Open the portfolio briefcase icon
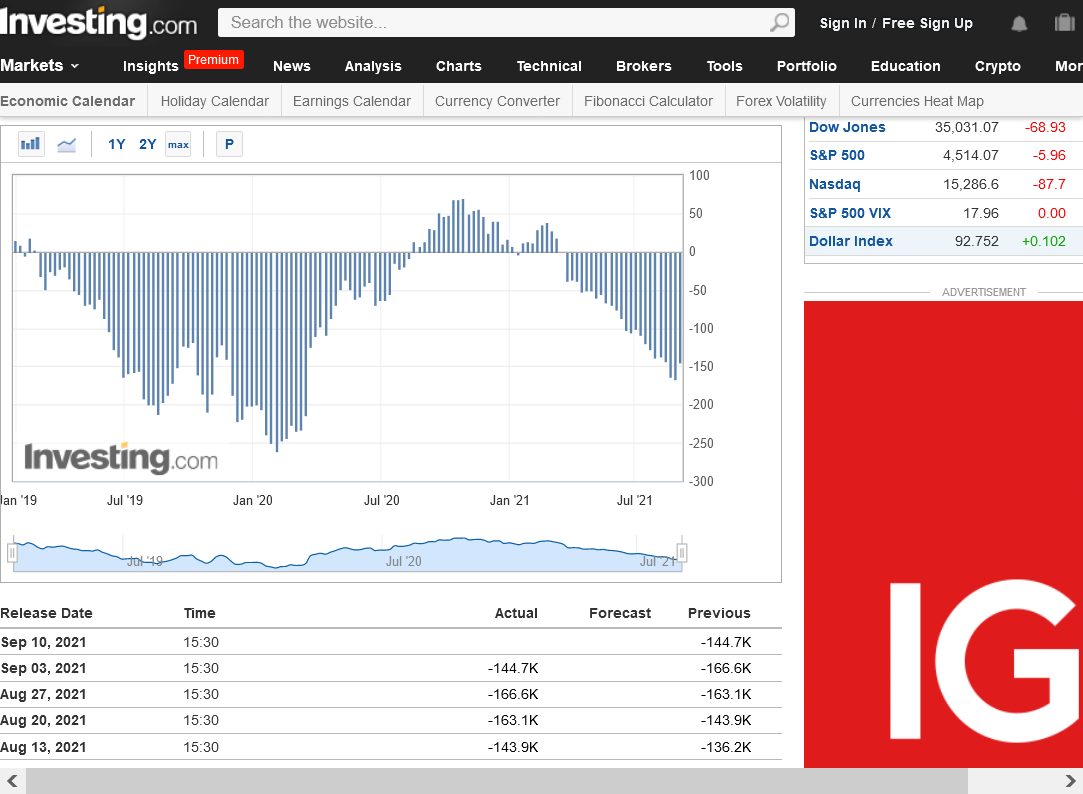This screenshot has height=794, width=1083. point(1064,23)
